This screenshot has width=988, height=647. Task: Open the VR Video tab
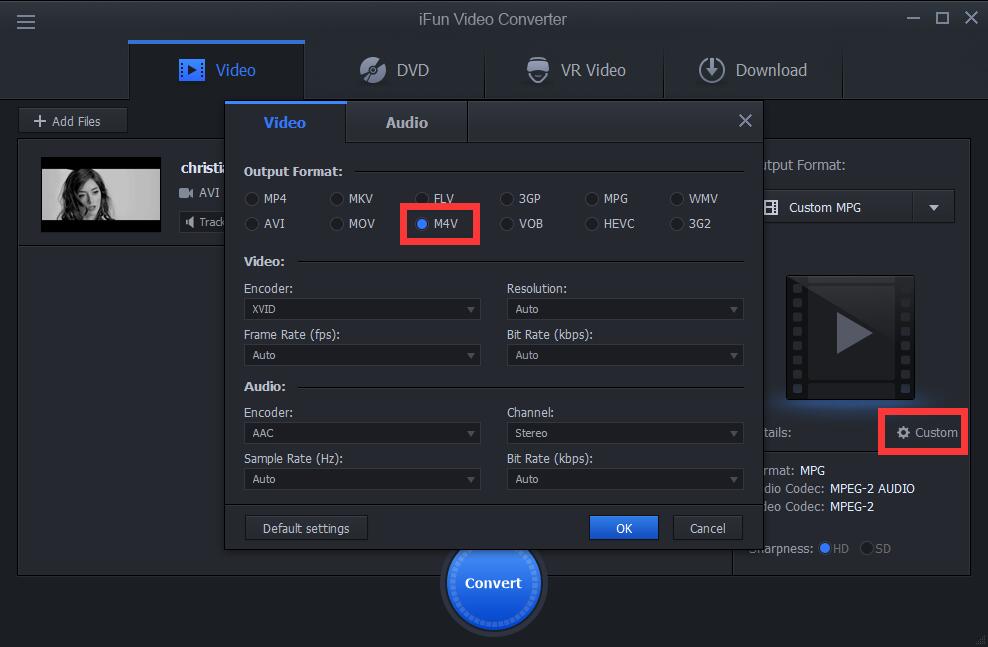coord(575,70)
